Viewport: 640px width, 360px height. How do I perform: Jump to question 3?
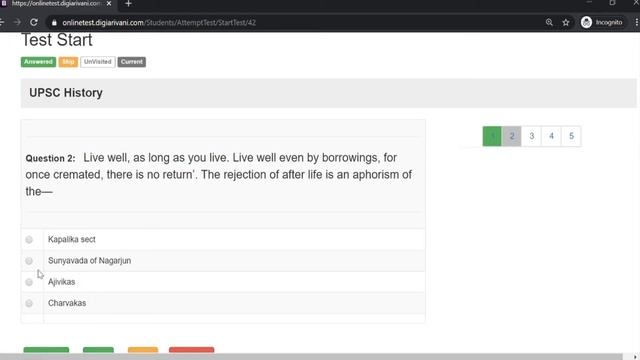click(531, 136)
